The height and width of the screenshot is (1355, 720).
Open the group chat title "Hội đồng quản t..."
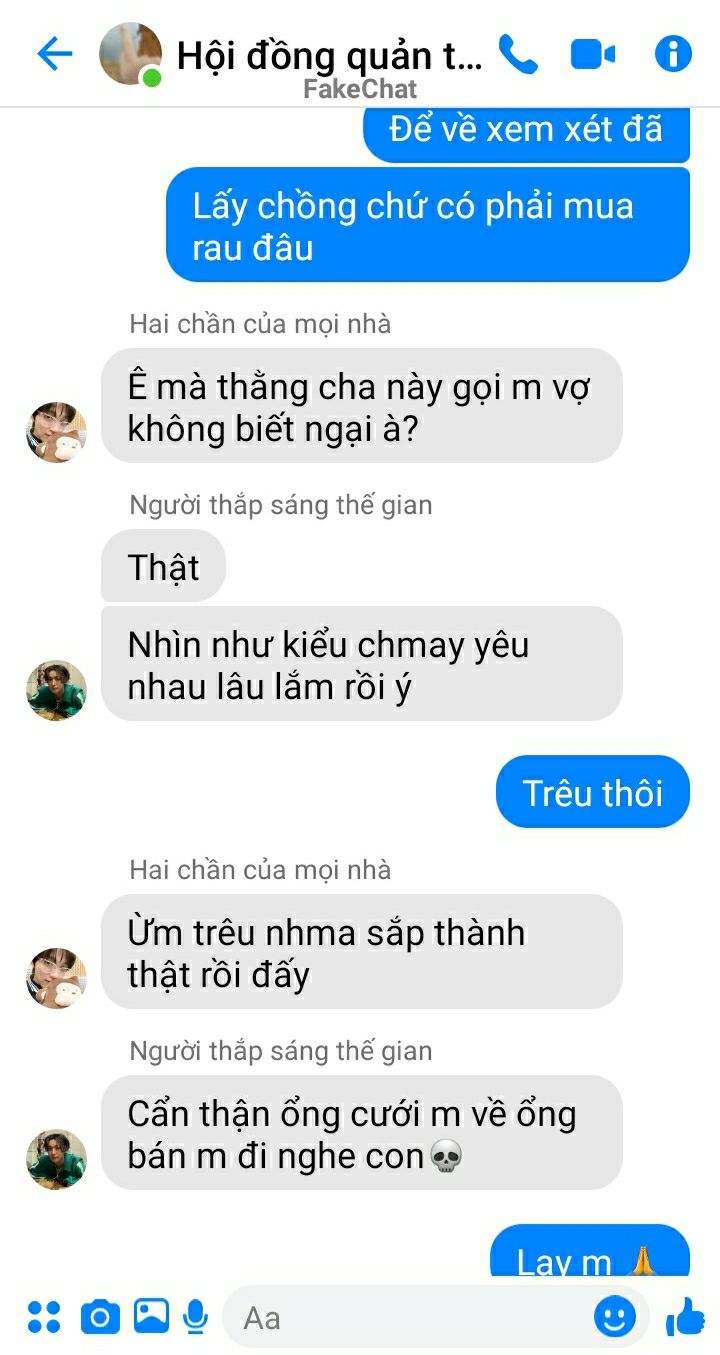[329, 55]
